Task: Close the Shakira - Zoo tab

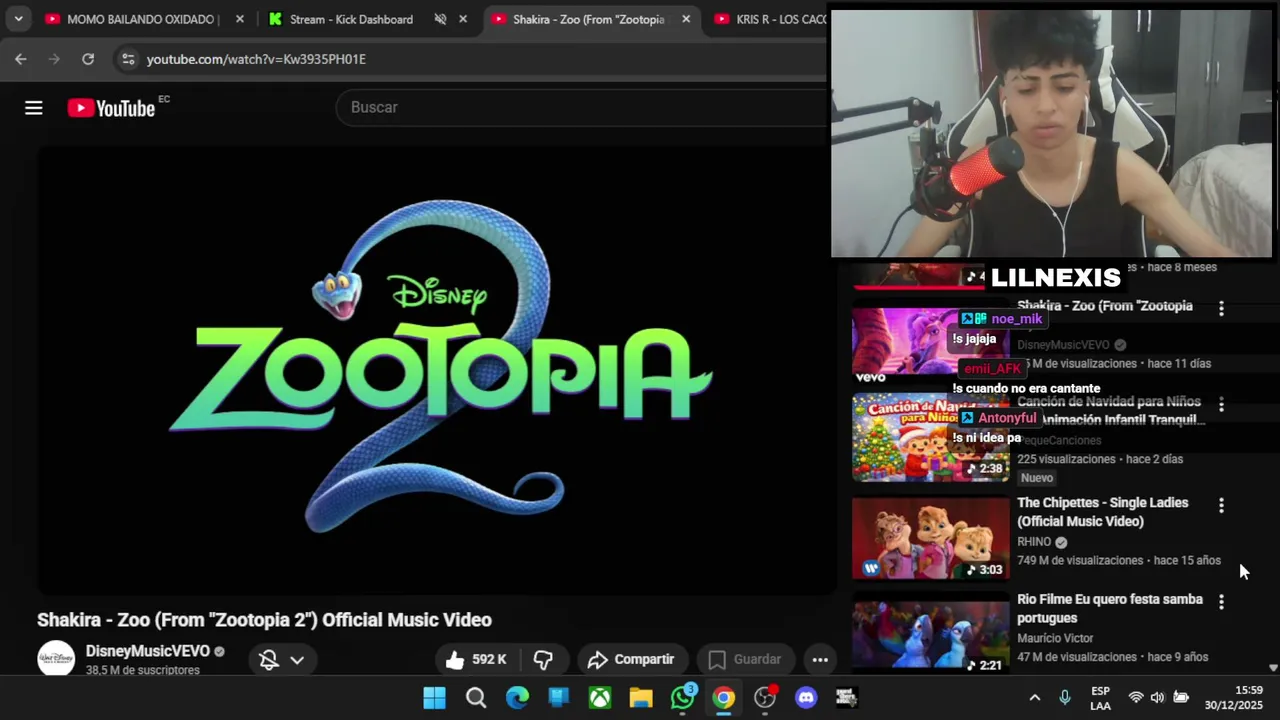Action: click(x=686, y=19)
